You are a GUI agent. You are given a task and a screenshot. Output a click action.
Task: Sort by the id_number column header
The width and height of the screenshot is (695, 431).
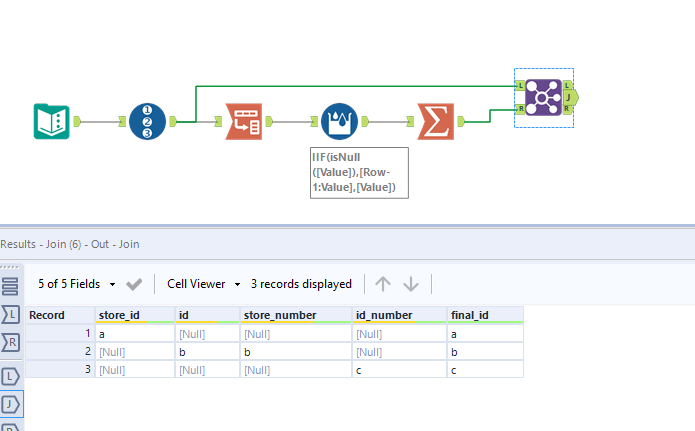(399, 315)
